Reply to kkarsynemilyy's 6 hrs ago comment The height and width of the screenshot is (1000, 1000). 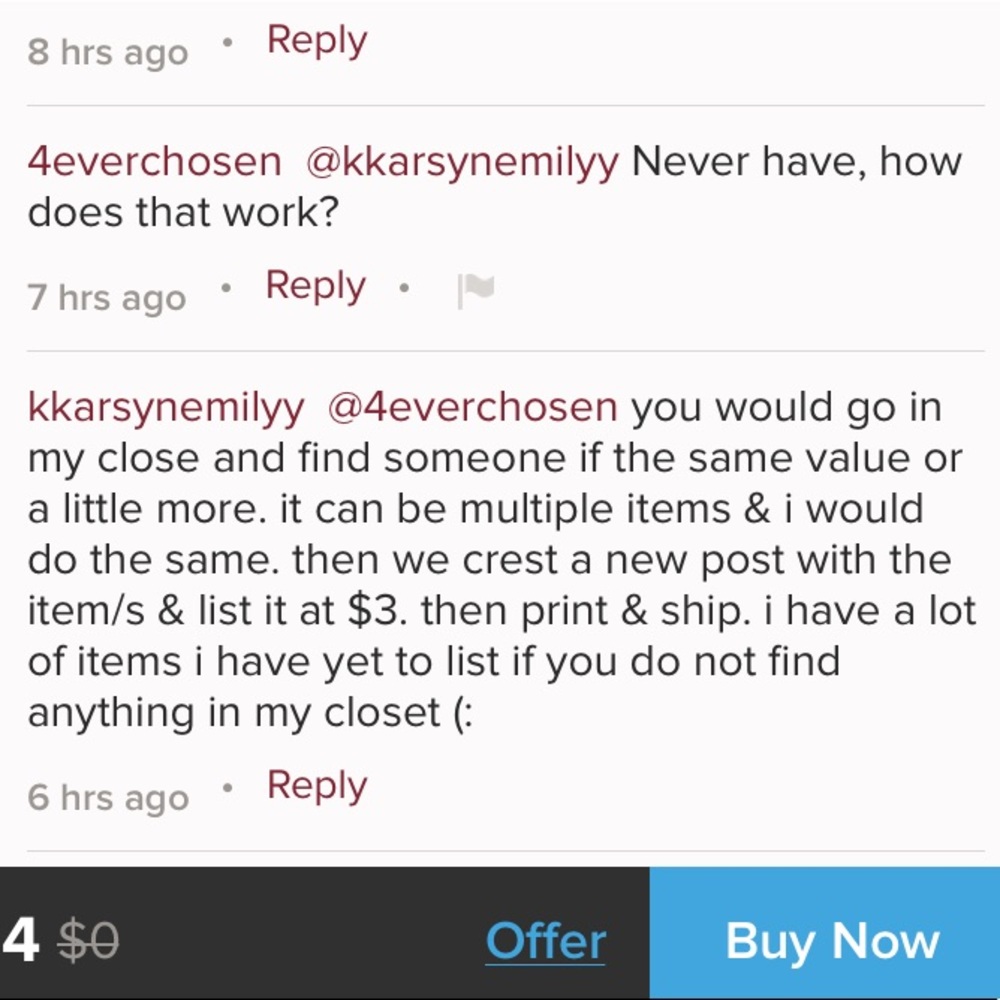[x=317, y=787]
